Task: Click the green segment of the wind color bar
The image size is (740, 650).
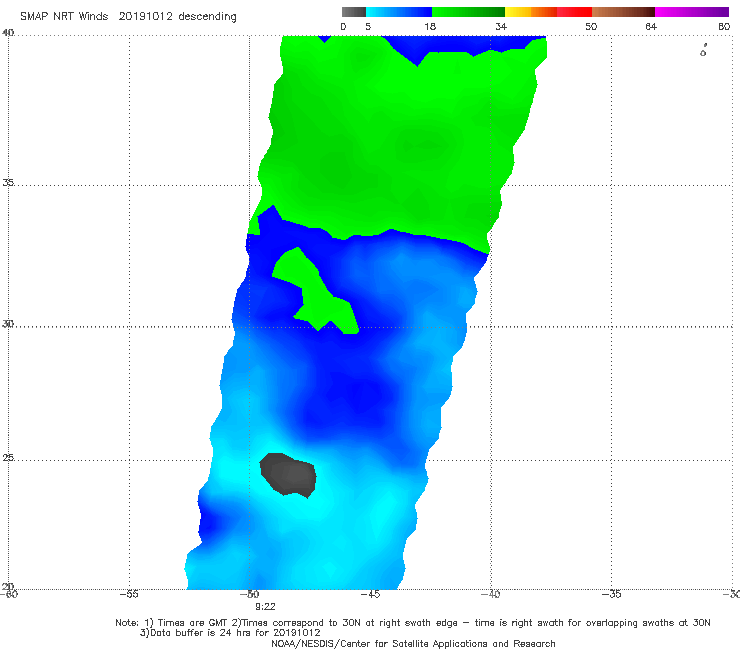Action: (468, 12)
